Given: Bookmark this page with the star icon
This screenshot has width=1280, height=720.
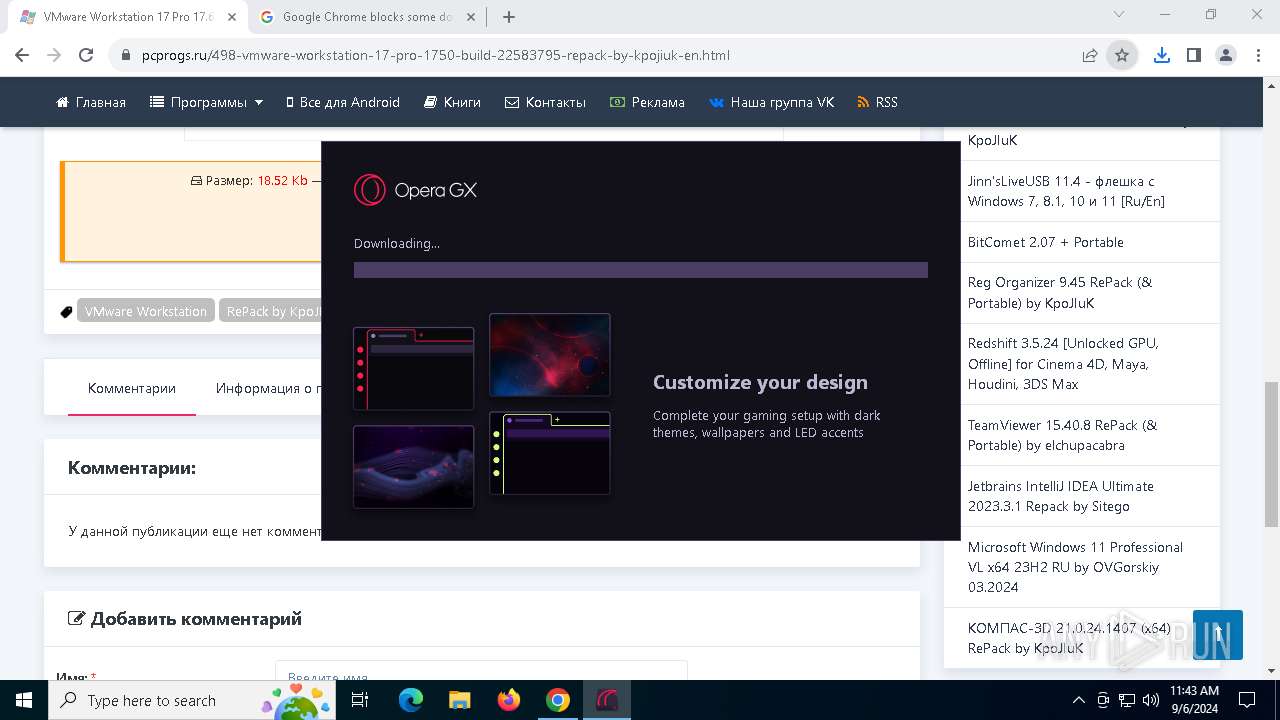Looking at the screenshot, I should [1122, 55].
